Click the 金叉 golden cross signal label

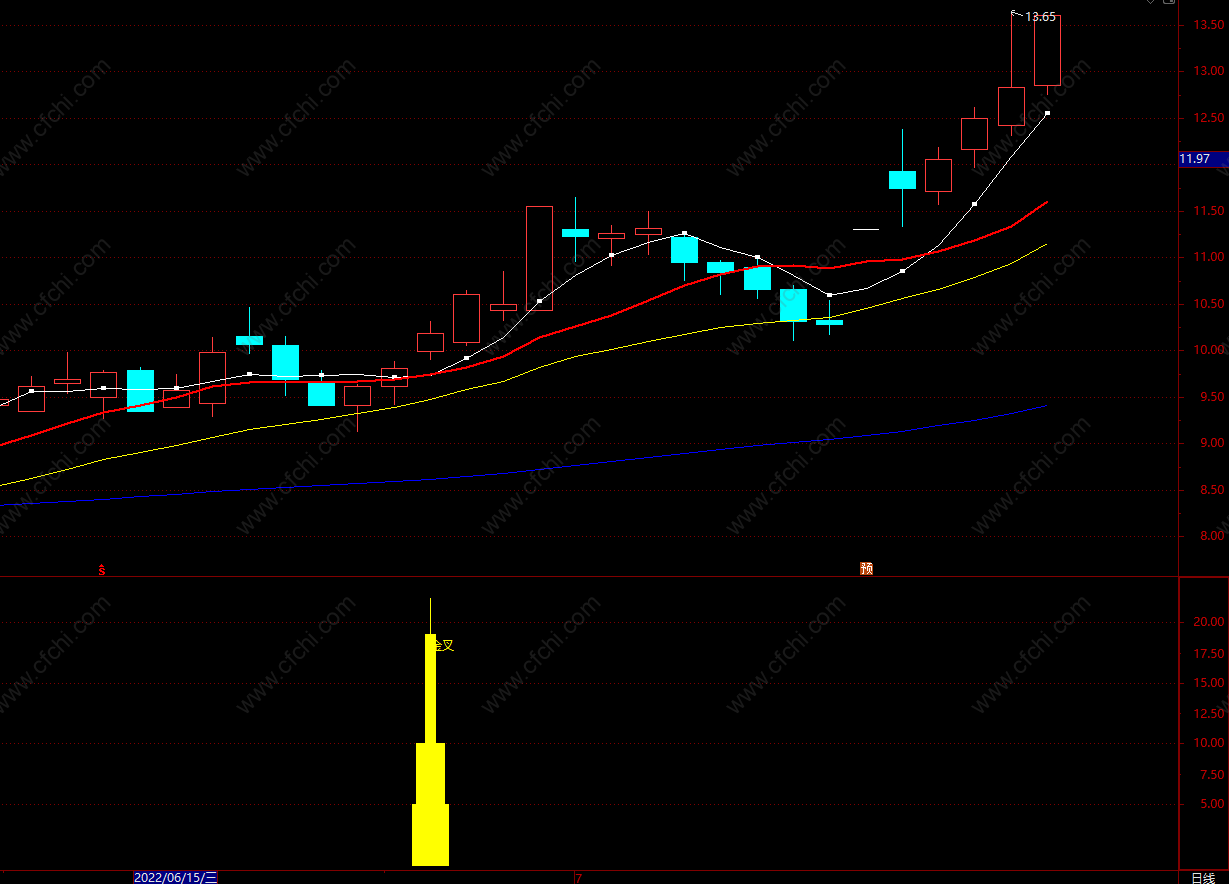click(443, 645)
